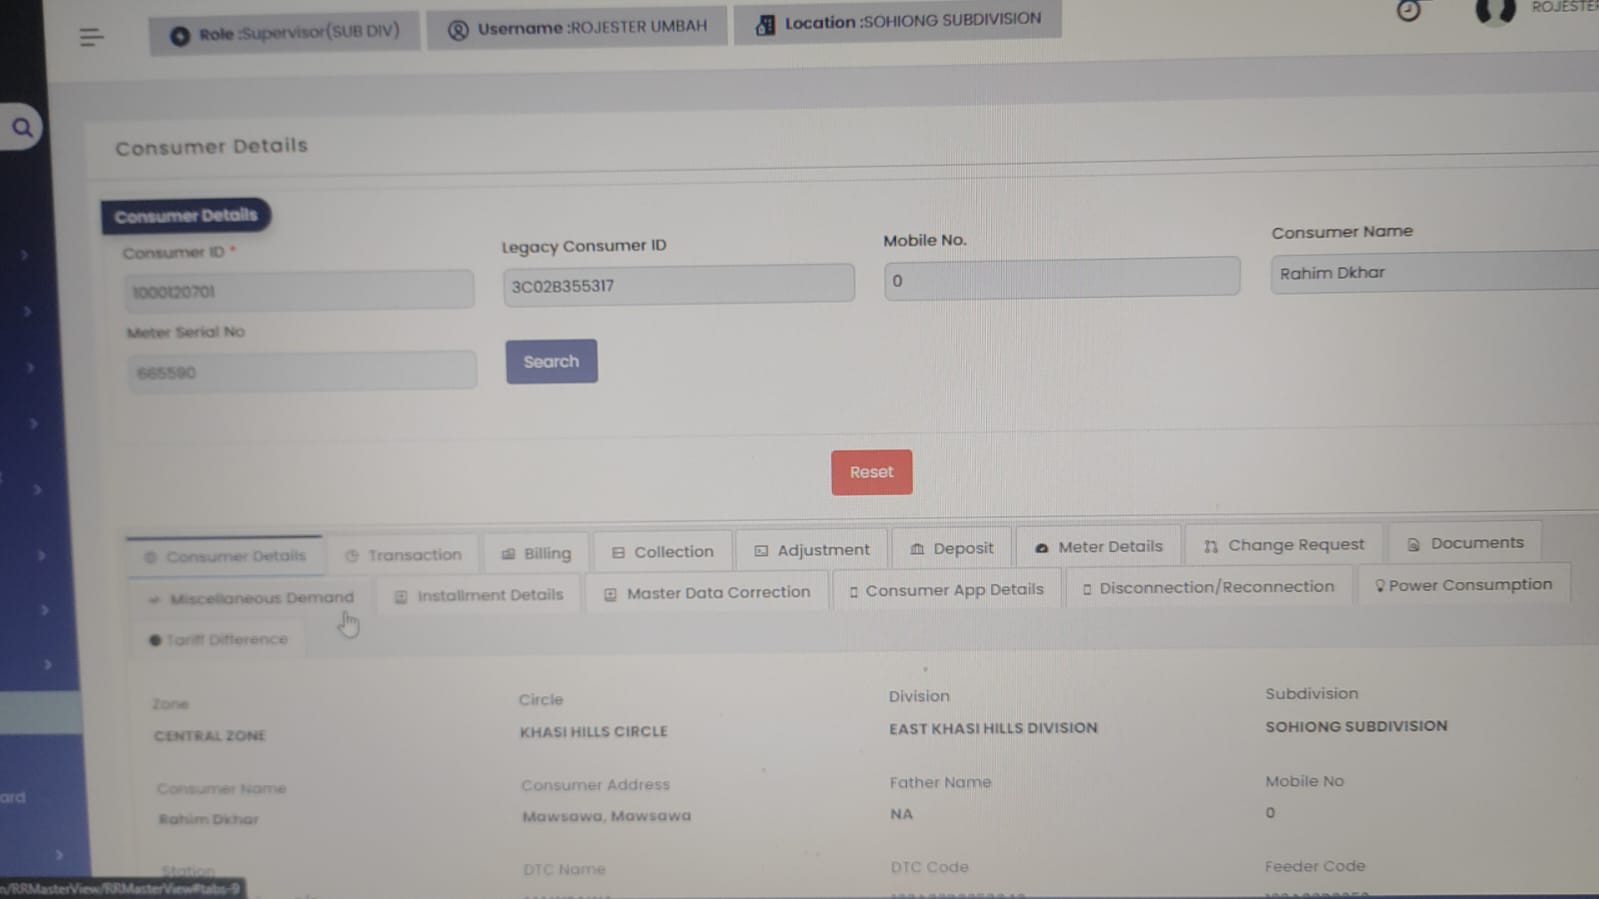The height and width of the screenshot is (899, 1599).
Task: Open the clock icon in the header
Action: tap(1408, 10)
